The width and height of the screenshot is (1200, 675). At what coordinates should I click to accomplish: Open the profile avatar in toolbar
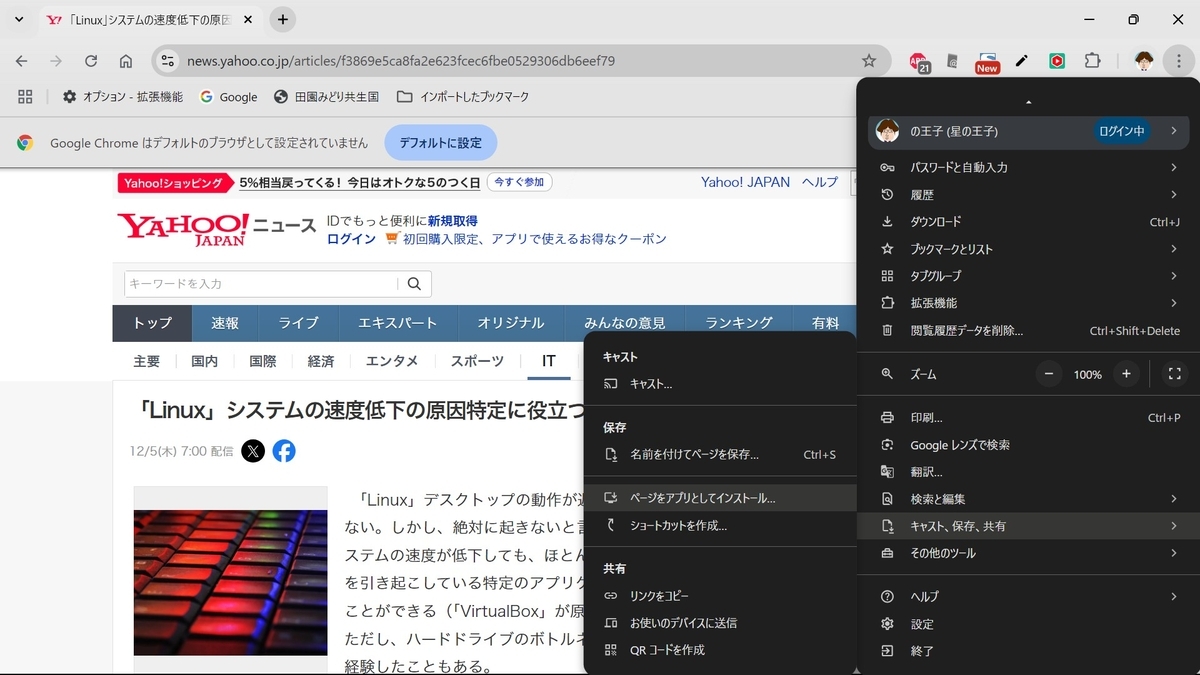[x=1144, y=61]
